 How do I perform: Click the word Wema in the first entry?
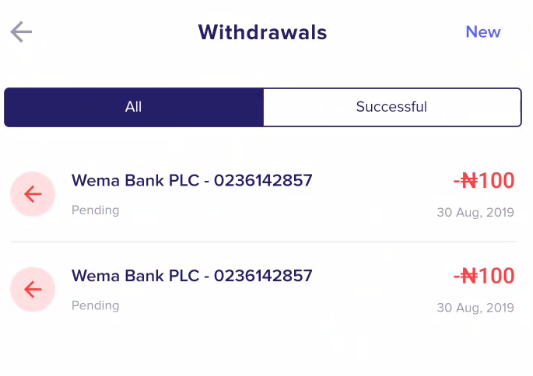[96, 180]
